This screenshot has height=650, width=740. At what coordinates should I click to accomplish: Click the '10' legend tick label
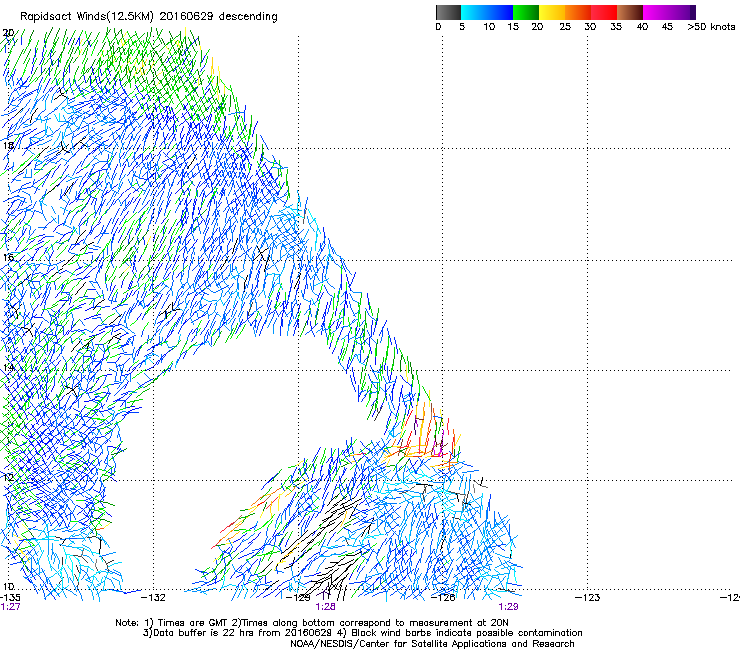[489, 27]
